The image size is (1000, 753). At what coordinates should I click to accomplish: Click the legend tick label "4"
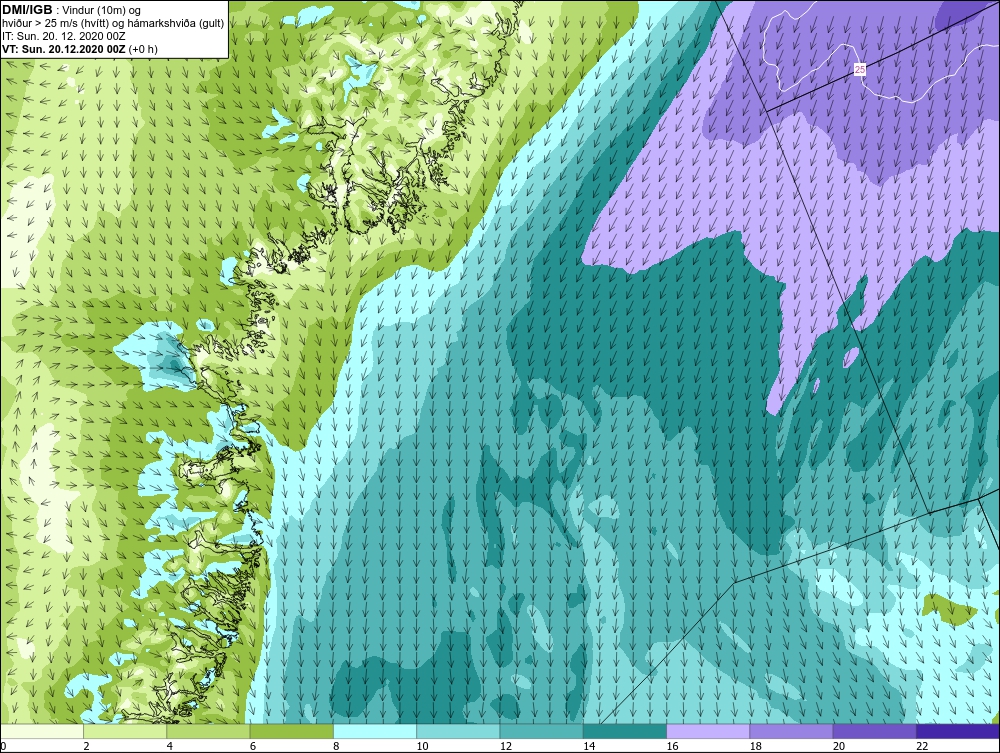[x=170, y=747]
